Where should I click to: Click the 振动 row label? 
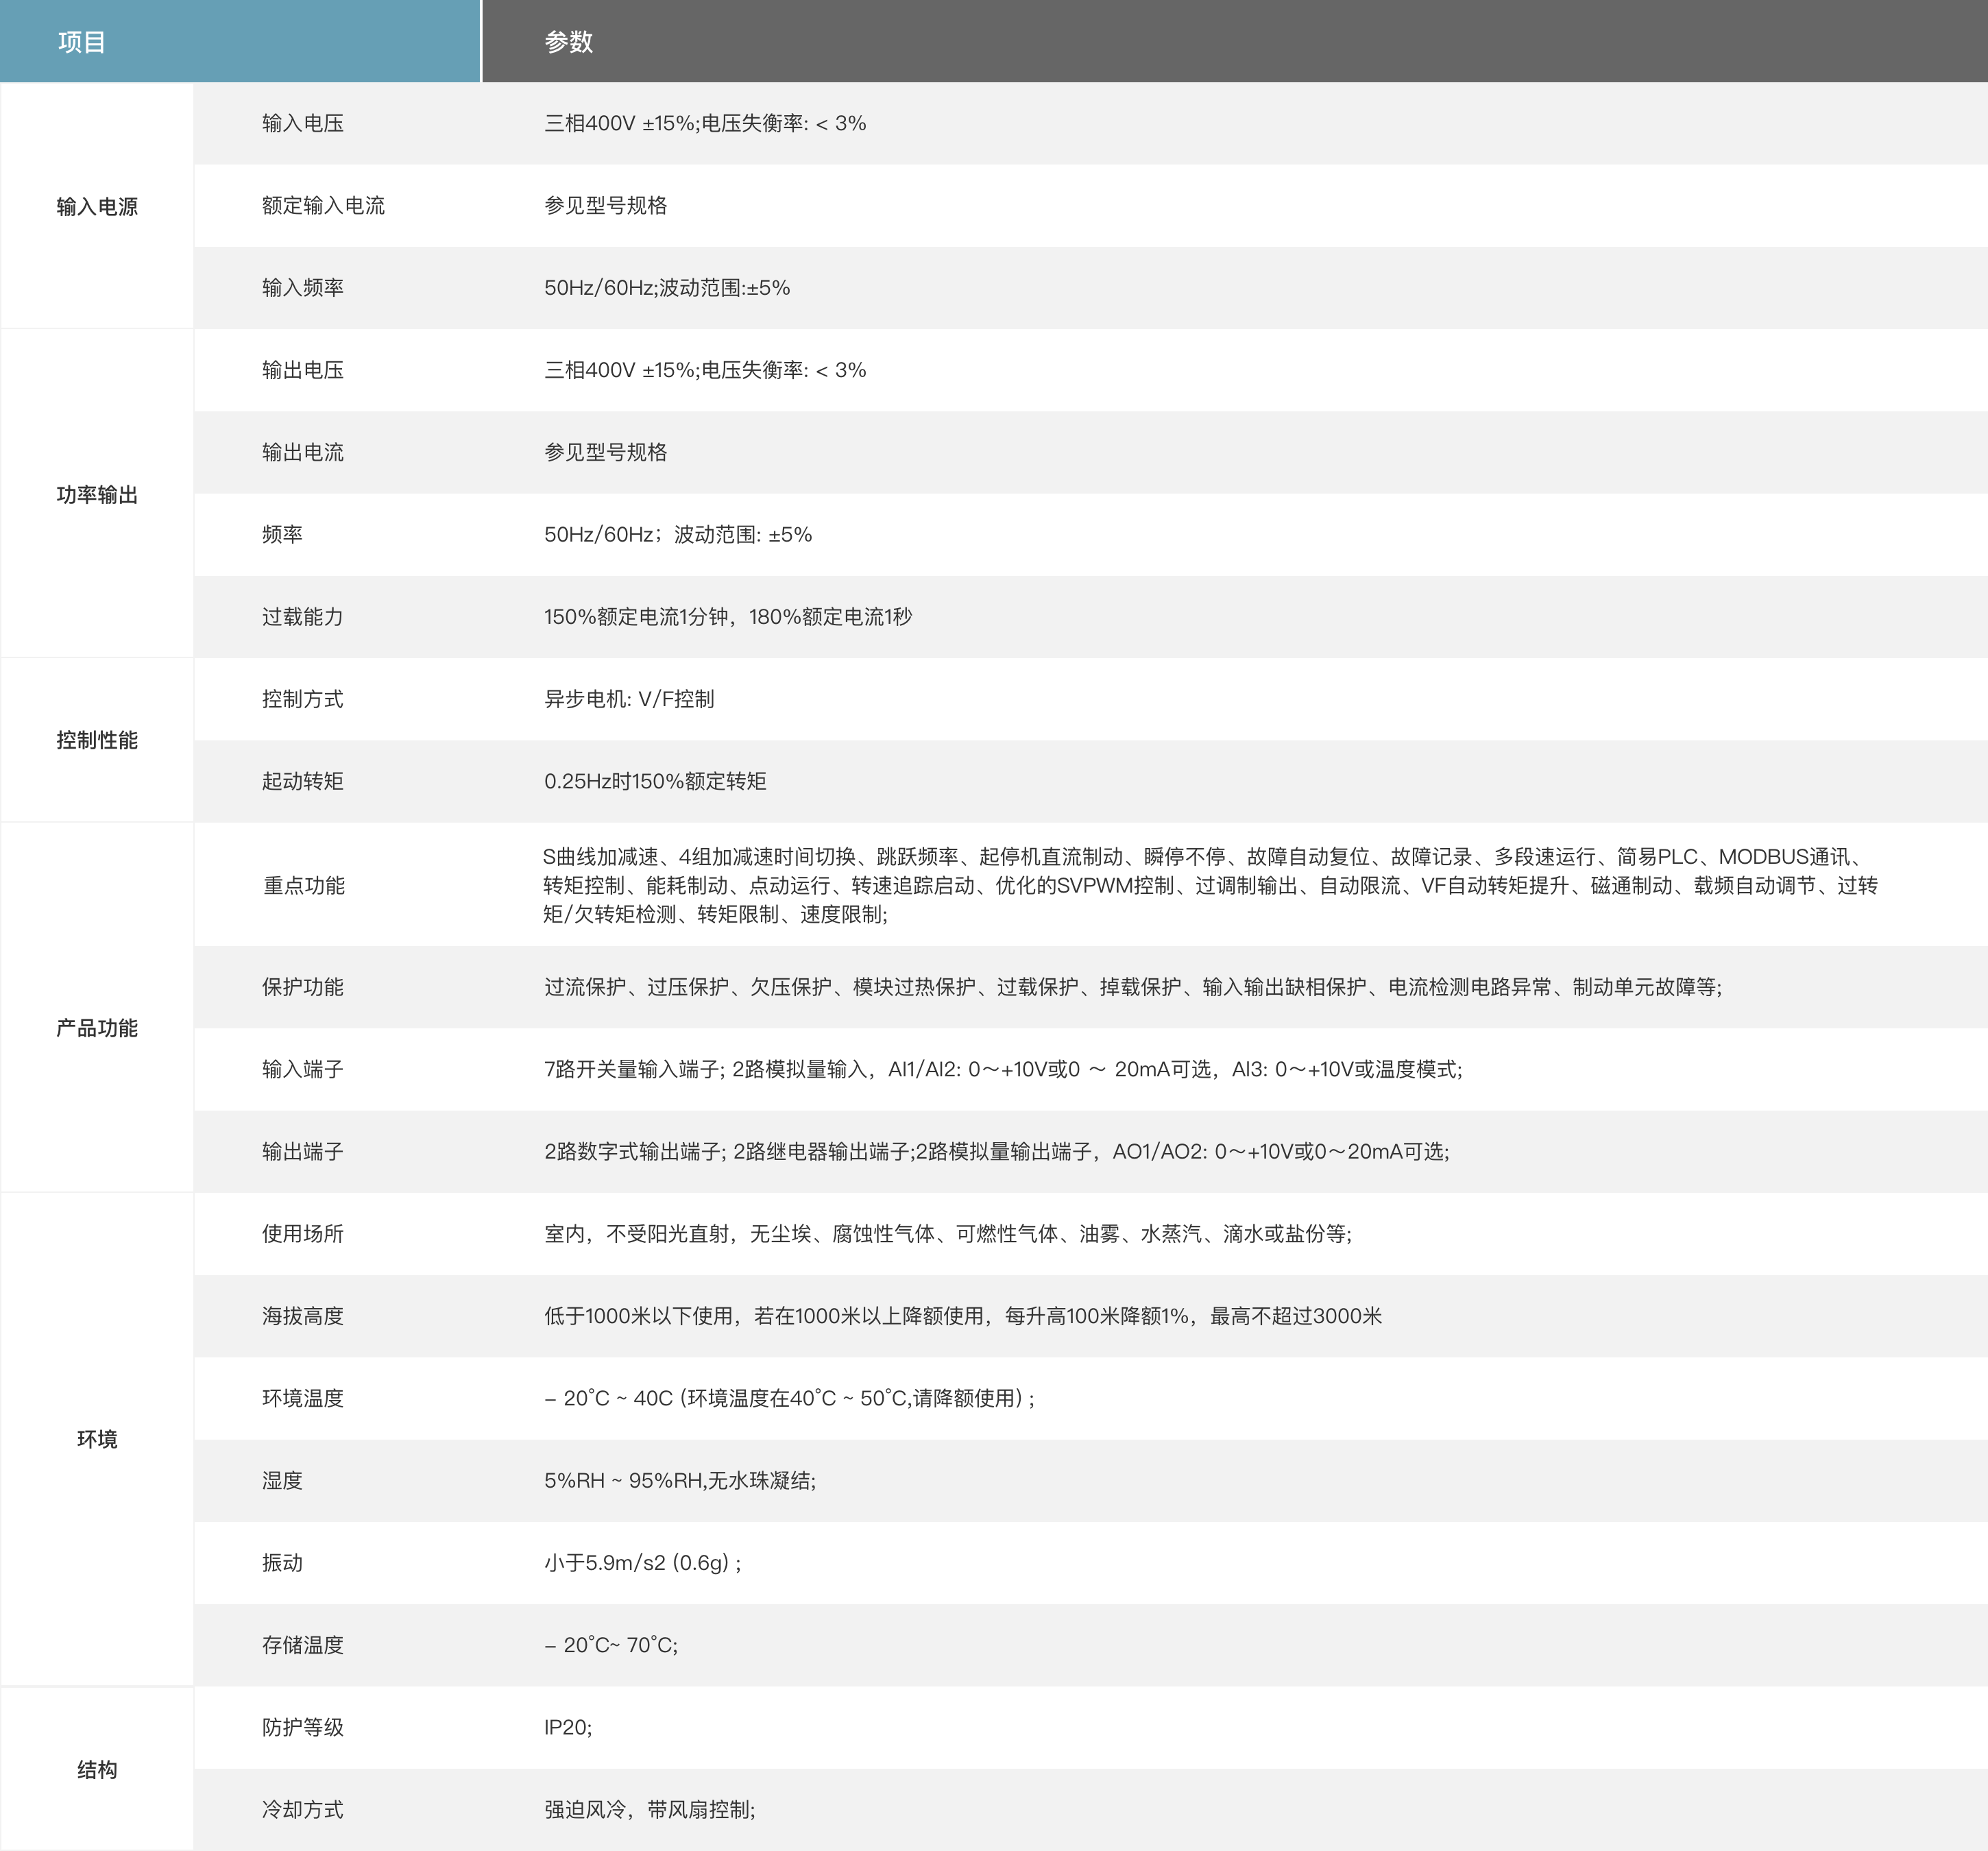tap(282, 1562)
